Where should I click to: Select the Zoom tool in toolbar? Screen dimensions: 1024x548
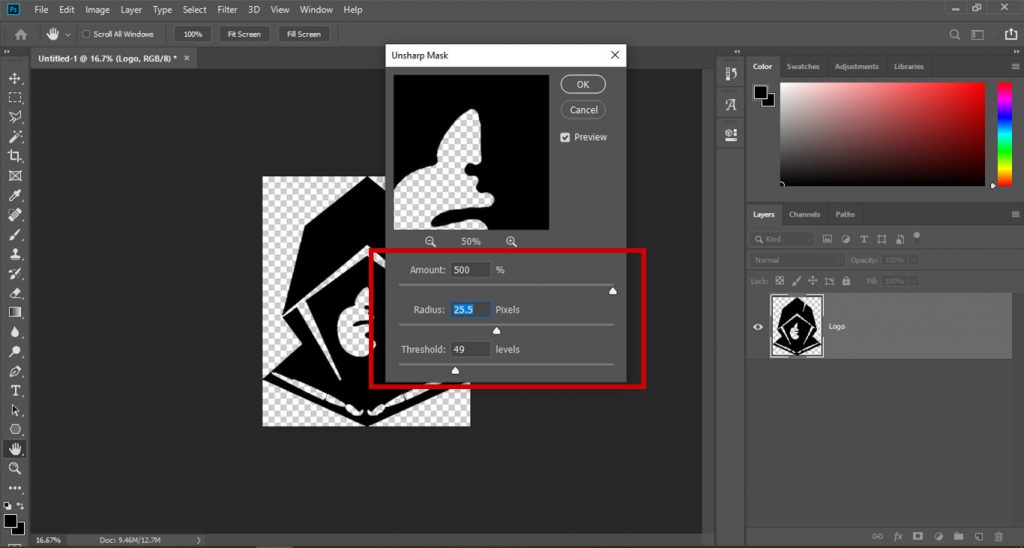15,468
